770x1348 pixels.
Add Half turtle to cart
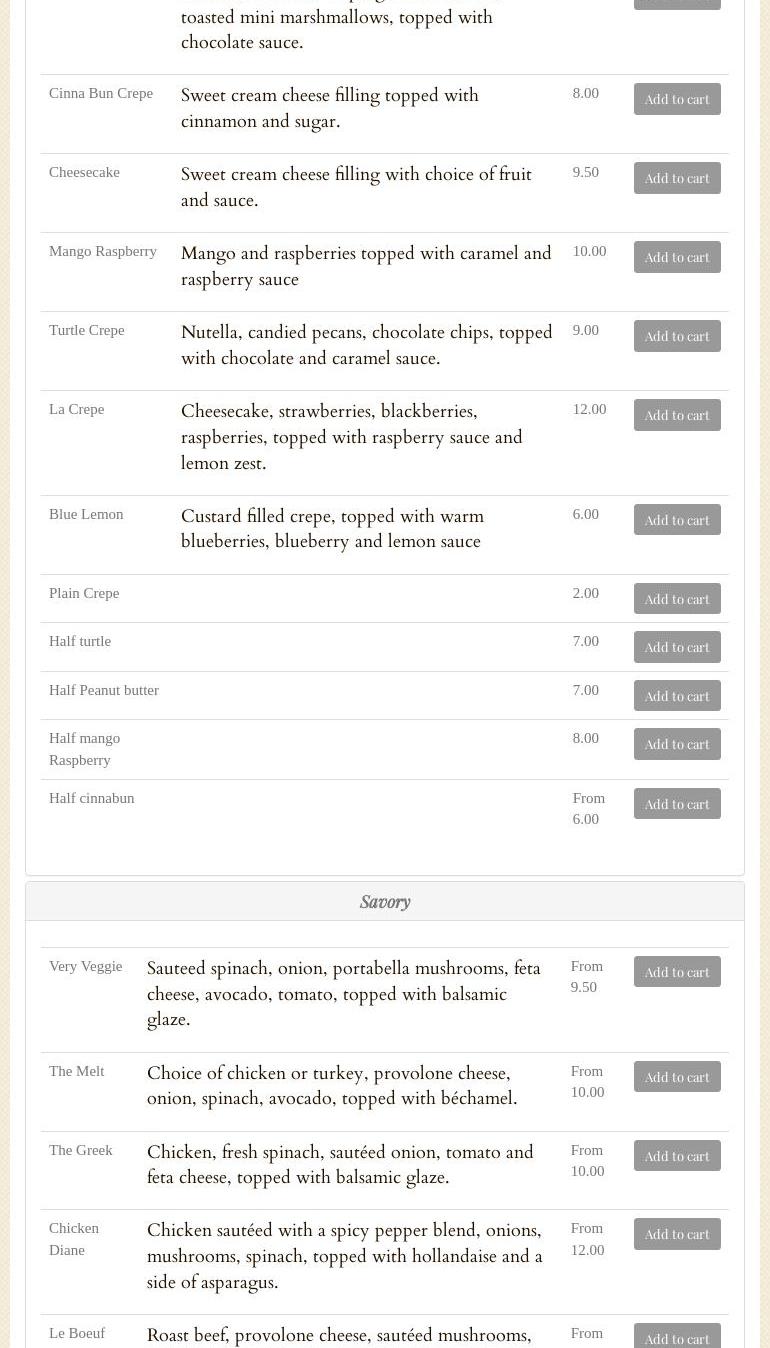point(677,647)
